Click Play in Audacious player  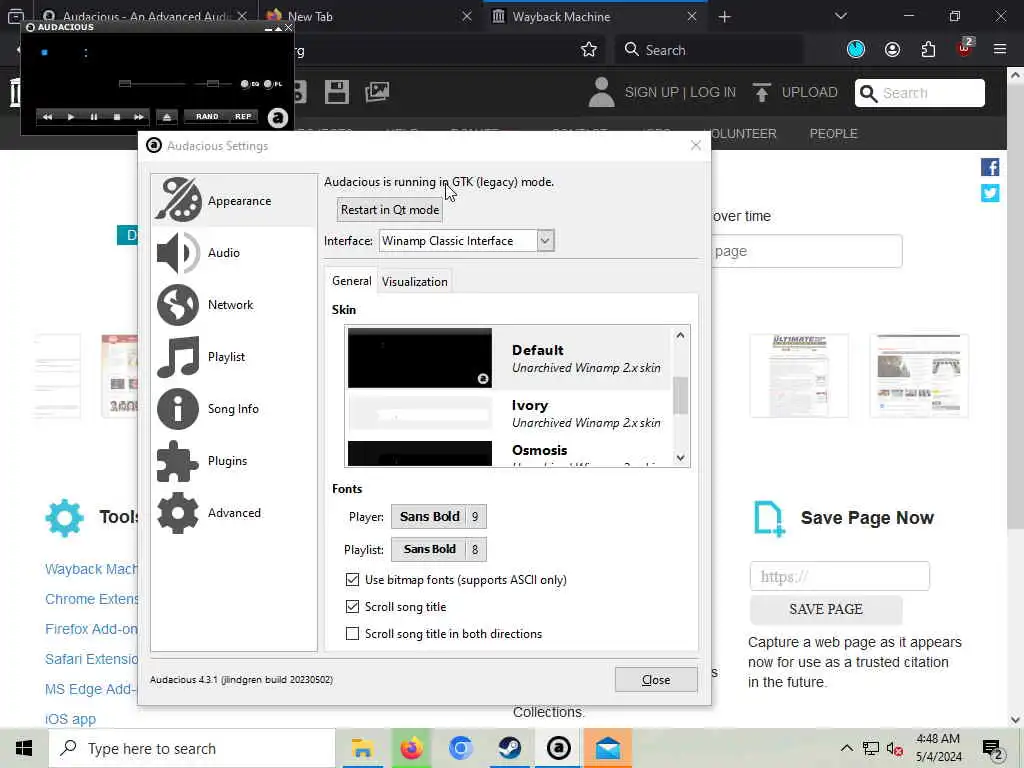pyautogui.click(x=71, y=117)
